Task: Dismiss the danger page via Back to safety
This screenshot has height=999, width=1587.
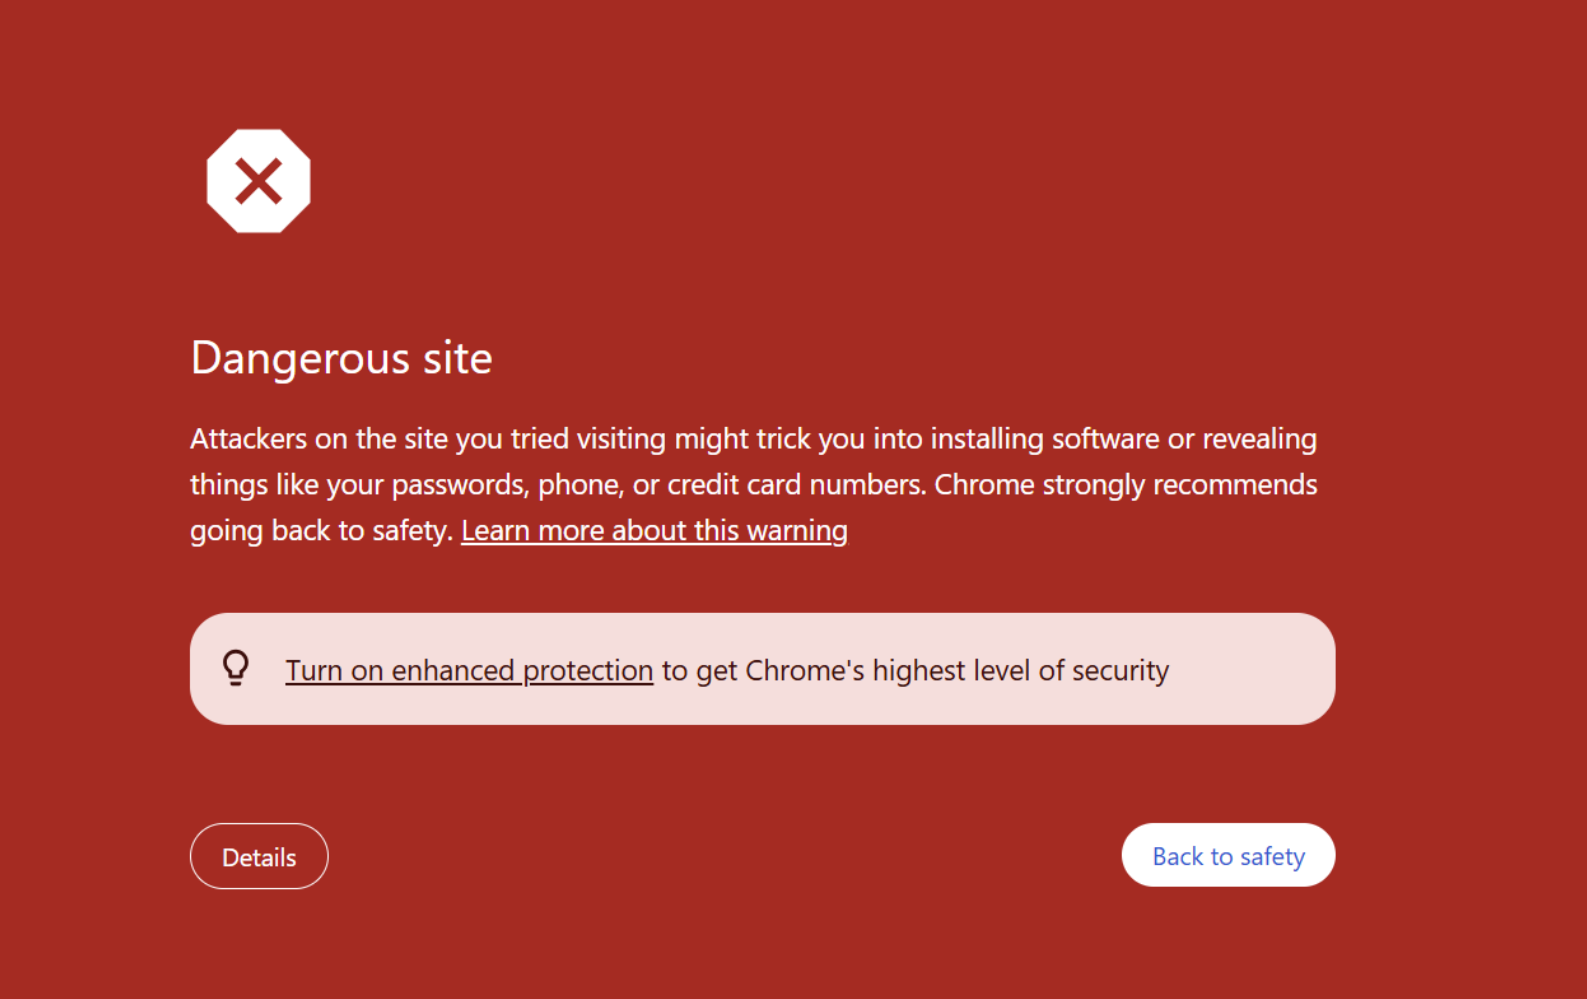Action: tap(1228, 856)
